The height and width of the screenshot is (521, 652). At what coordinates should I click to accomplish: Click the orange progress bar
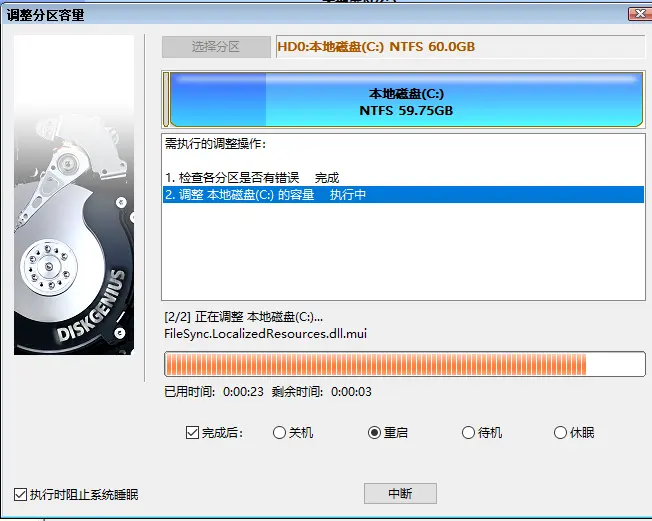pos(404,364)
